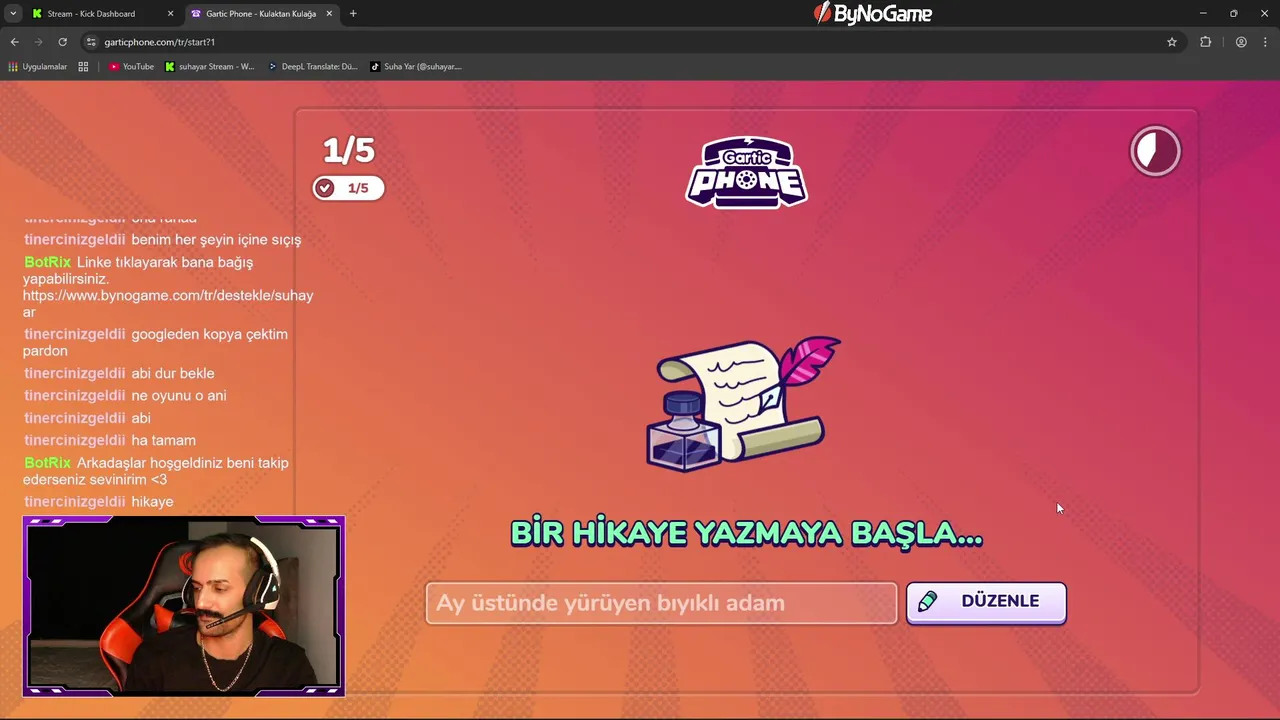This screenshot has height=720, width=1280.
Task: Open Uygulamalar apps bookmark
Action: pyautogui.click(x=37, y=67)
